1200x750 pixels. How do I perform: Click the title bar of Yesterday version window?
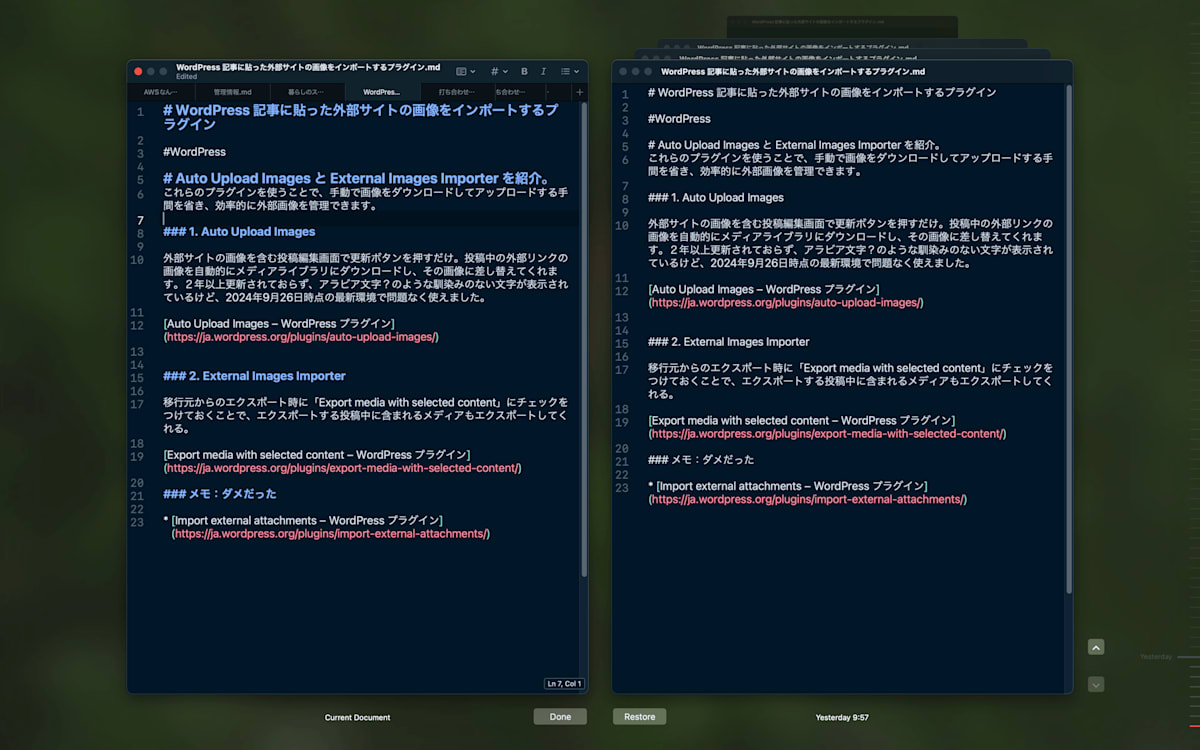[x=842, y=71]
